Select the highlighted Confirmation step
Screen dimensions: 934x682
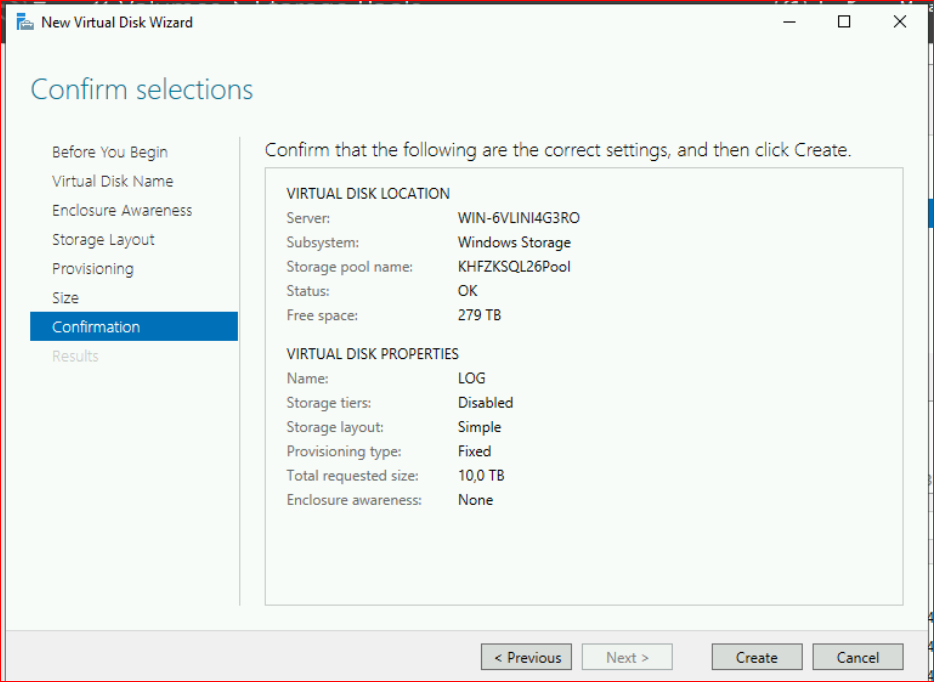point(96,327)
